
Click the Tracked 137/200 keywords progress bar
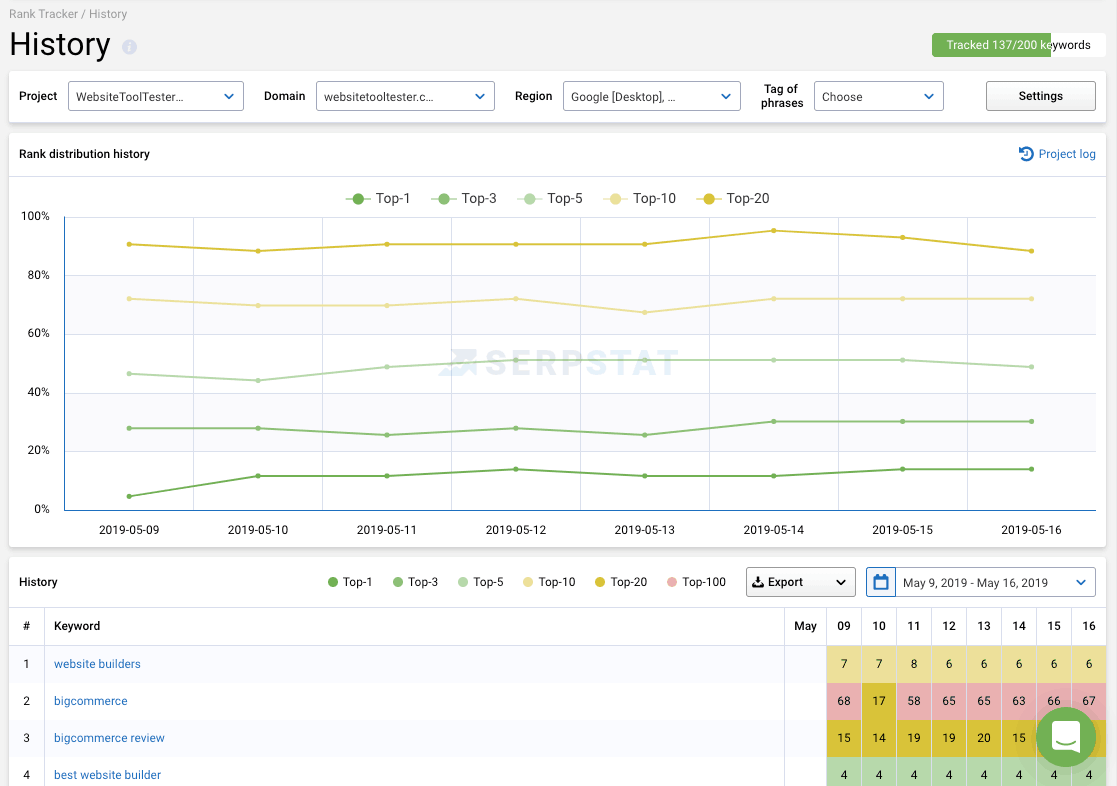pos(1019,45)
